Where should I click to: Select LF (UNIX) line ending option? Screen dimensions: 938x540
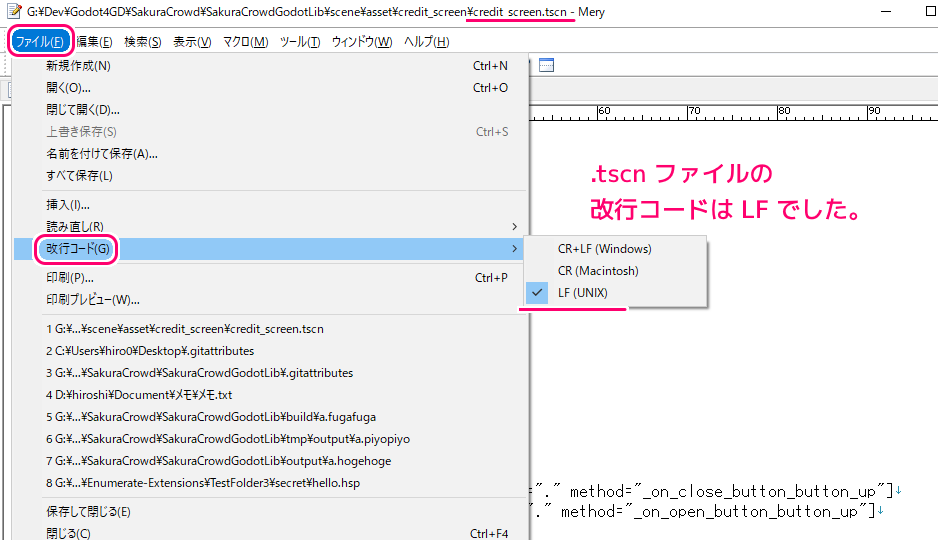tap(582, 293)
